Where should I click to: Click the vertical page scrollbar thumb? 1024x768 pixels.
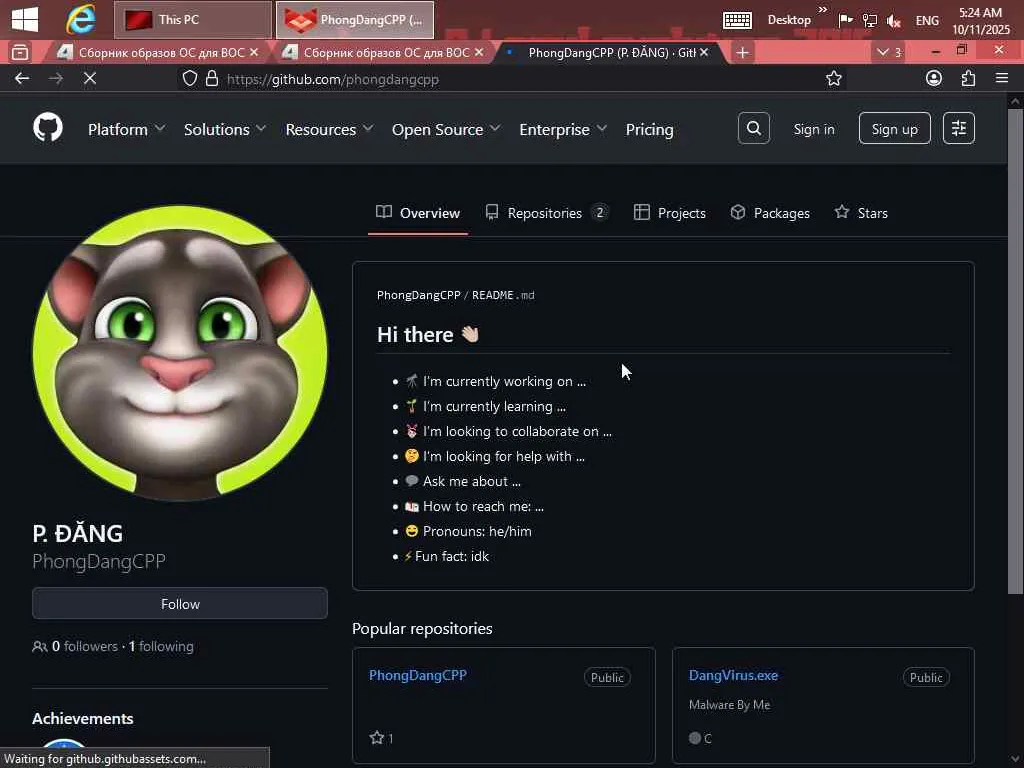(1014, 351)
